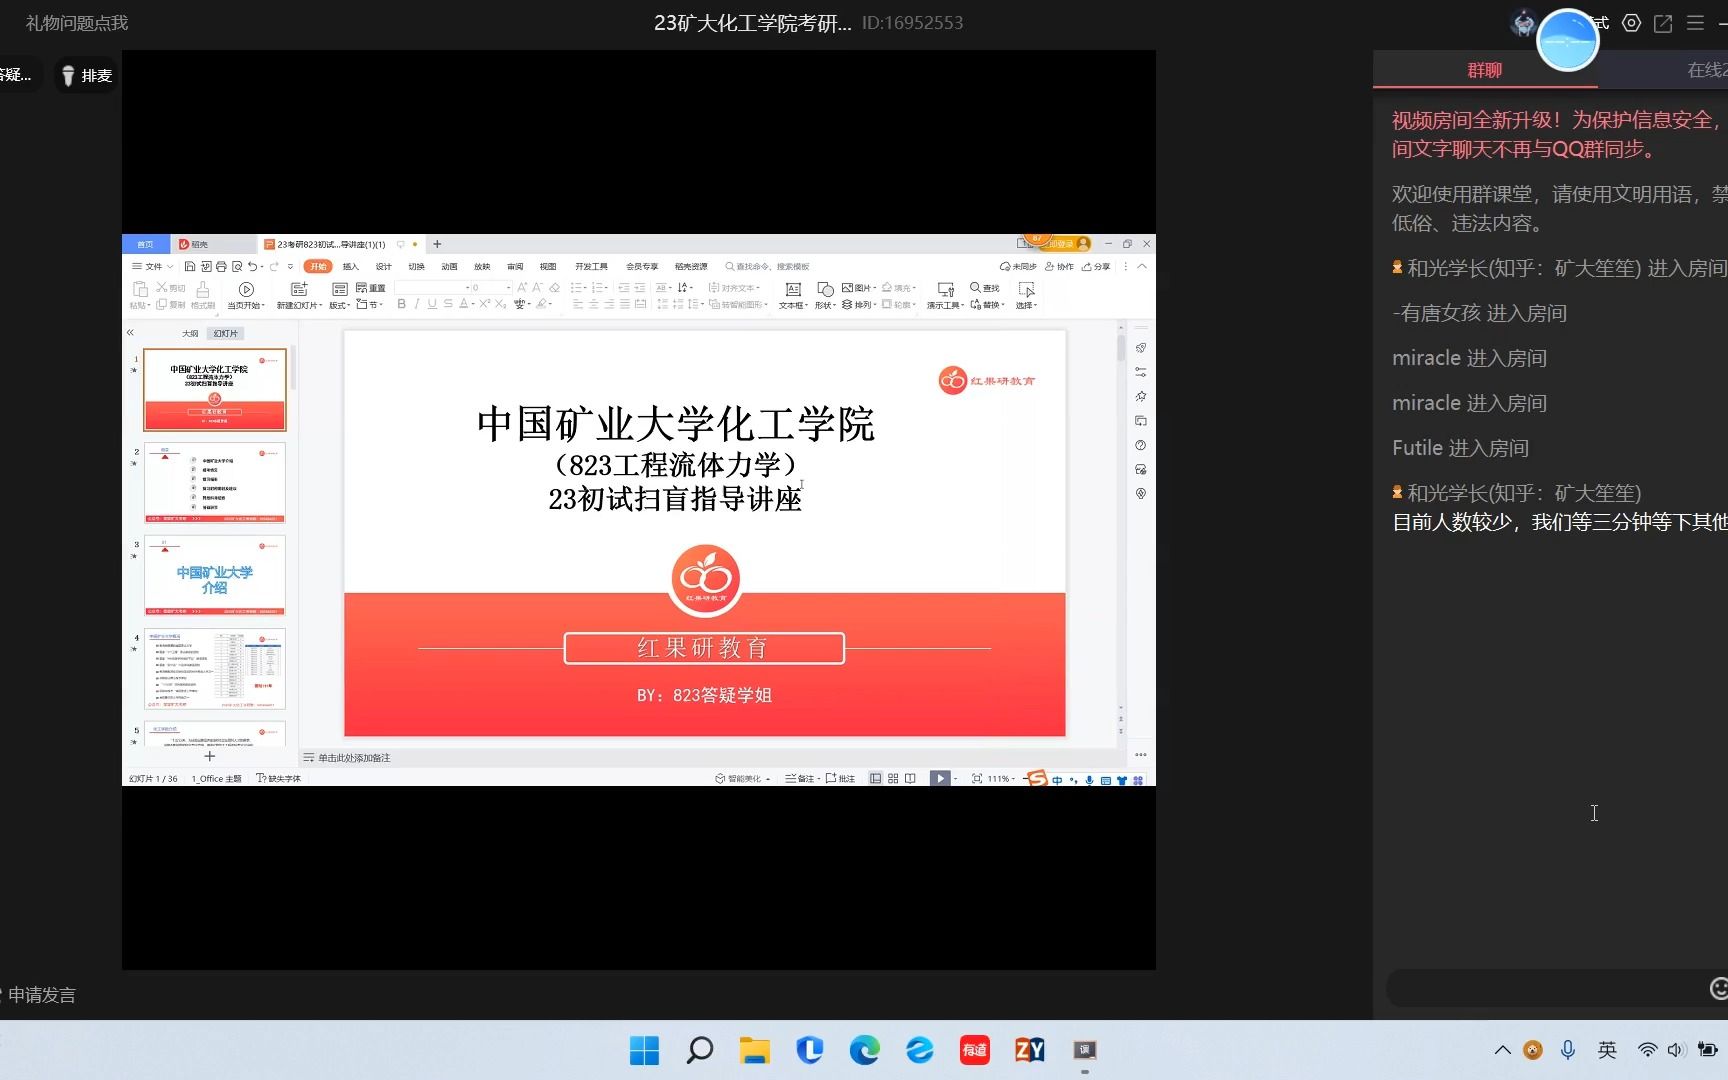This screenshot has width=1728, height=1080.
Task: Click the new document tab plus button
Action: coord(437,244)
